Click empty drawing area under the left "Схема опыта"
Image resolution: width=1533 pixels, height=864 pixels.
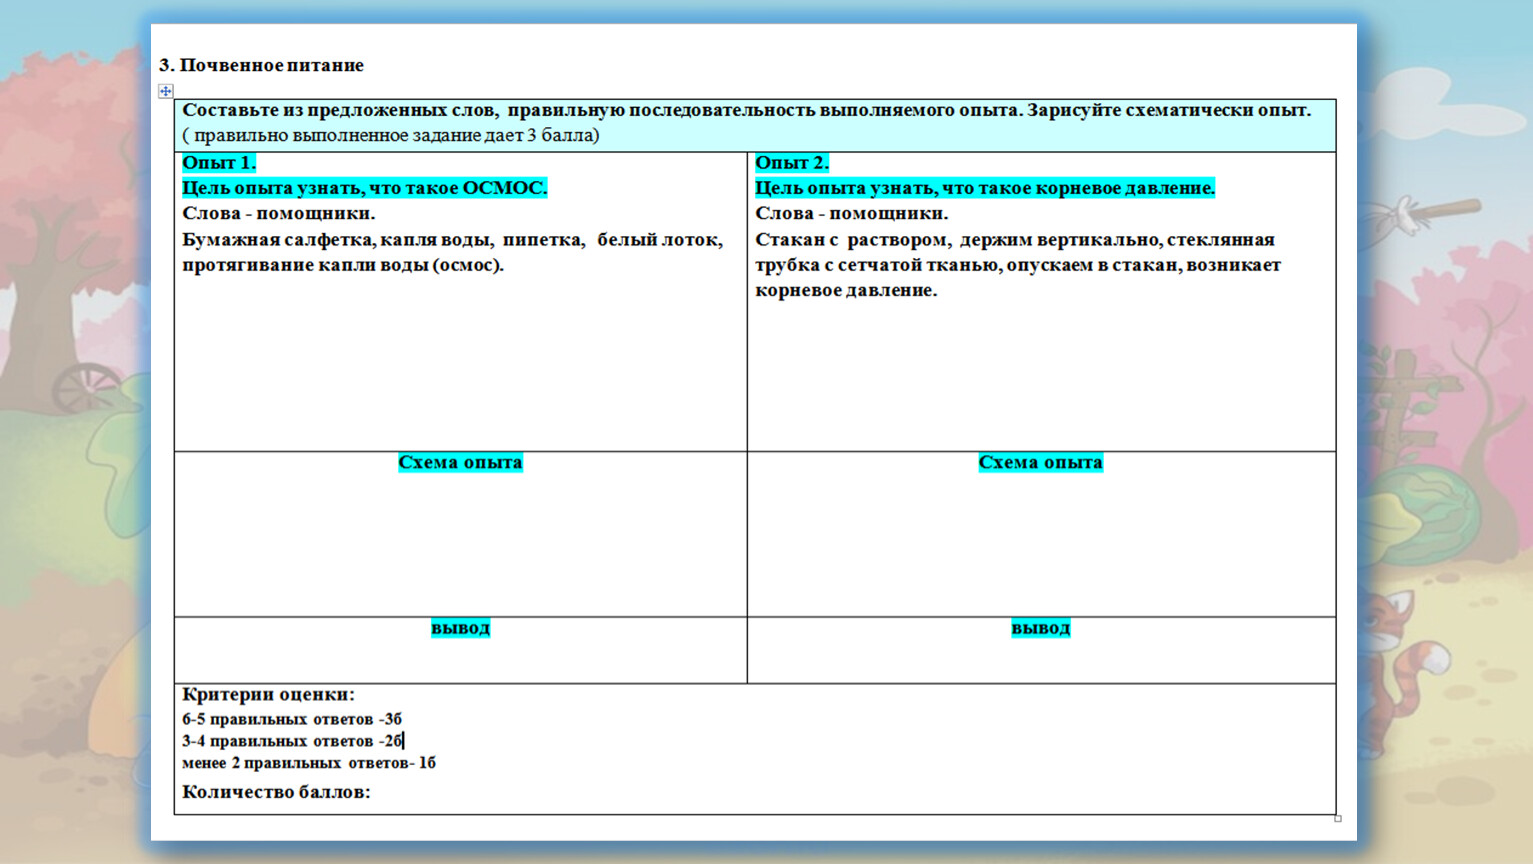(x=460, y=545)
